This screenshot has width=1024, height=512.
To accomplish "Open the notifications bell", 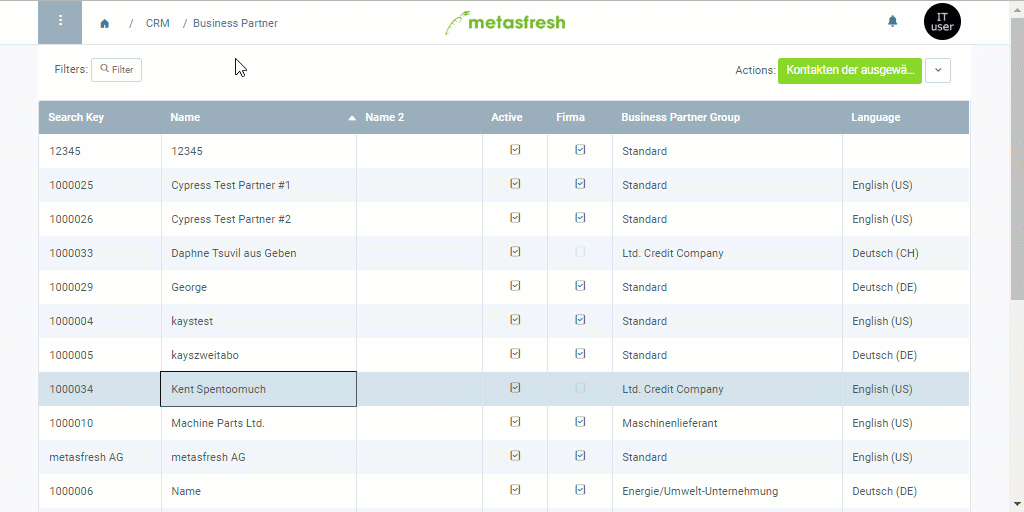I will pos(893,21).
